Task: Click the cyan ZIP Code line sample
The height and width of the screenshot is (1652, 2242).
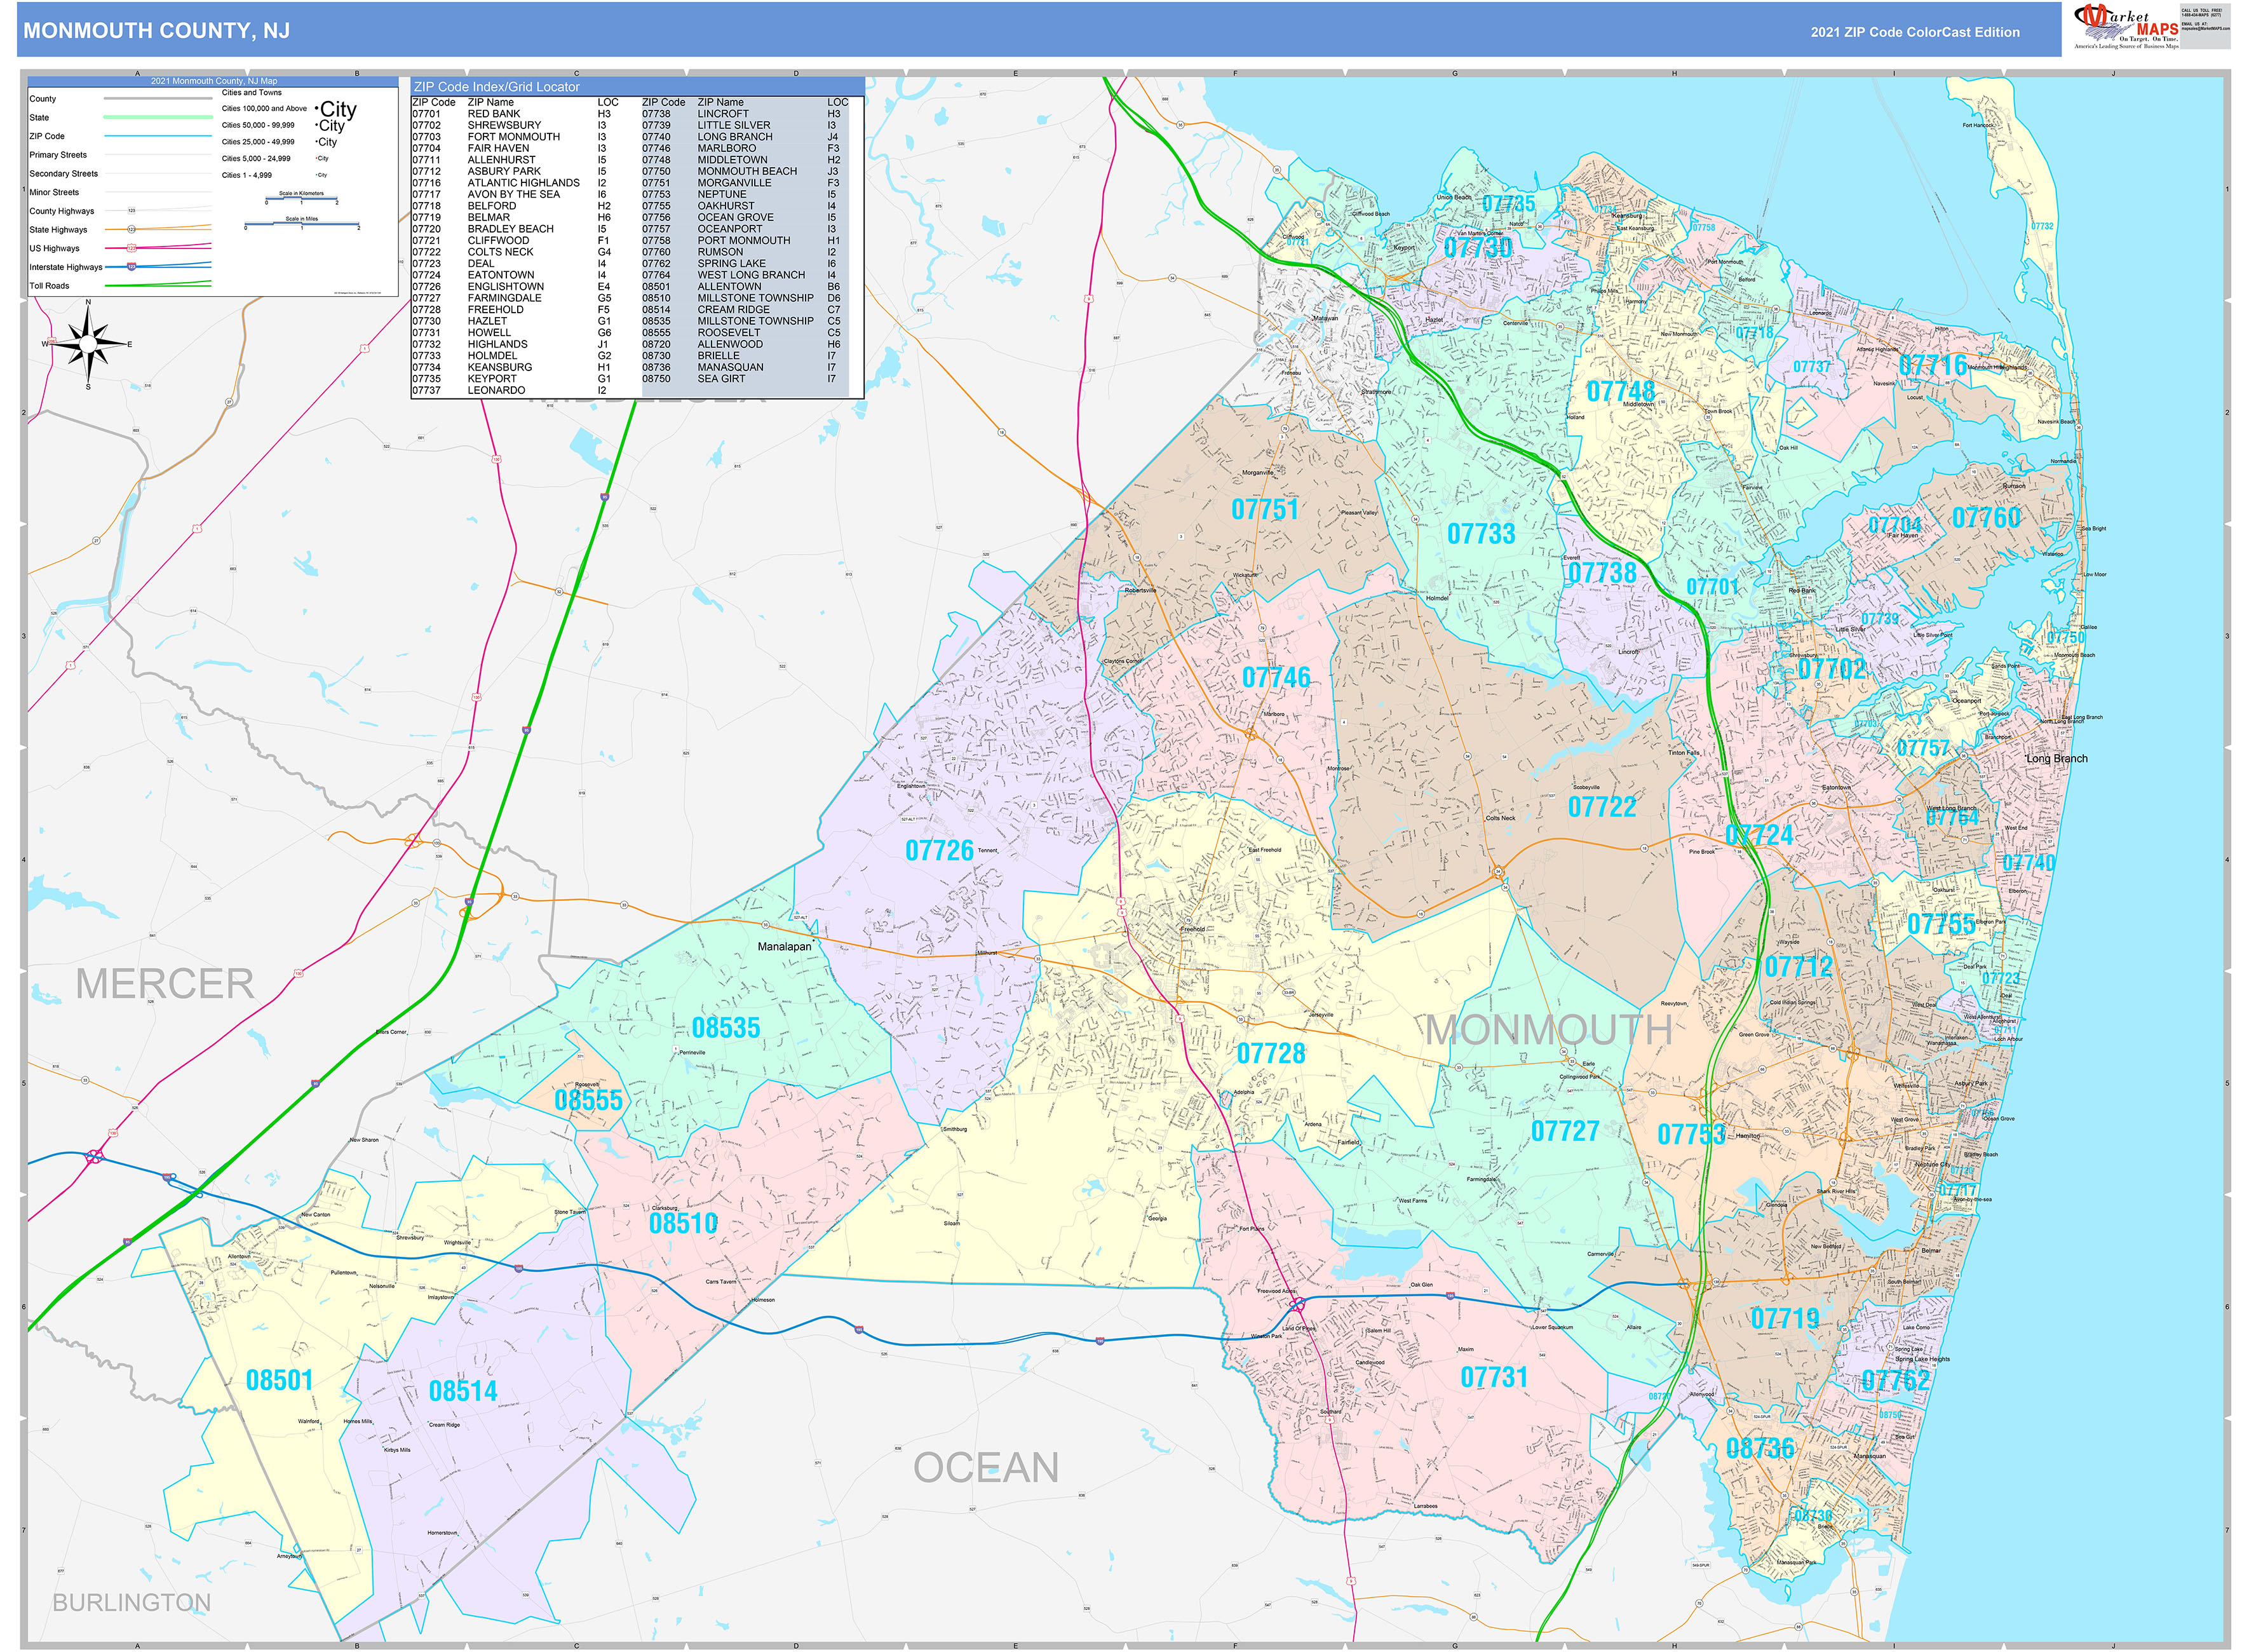Action: pos(158,136)
